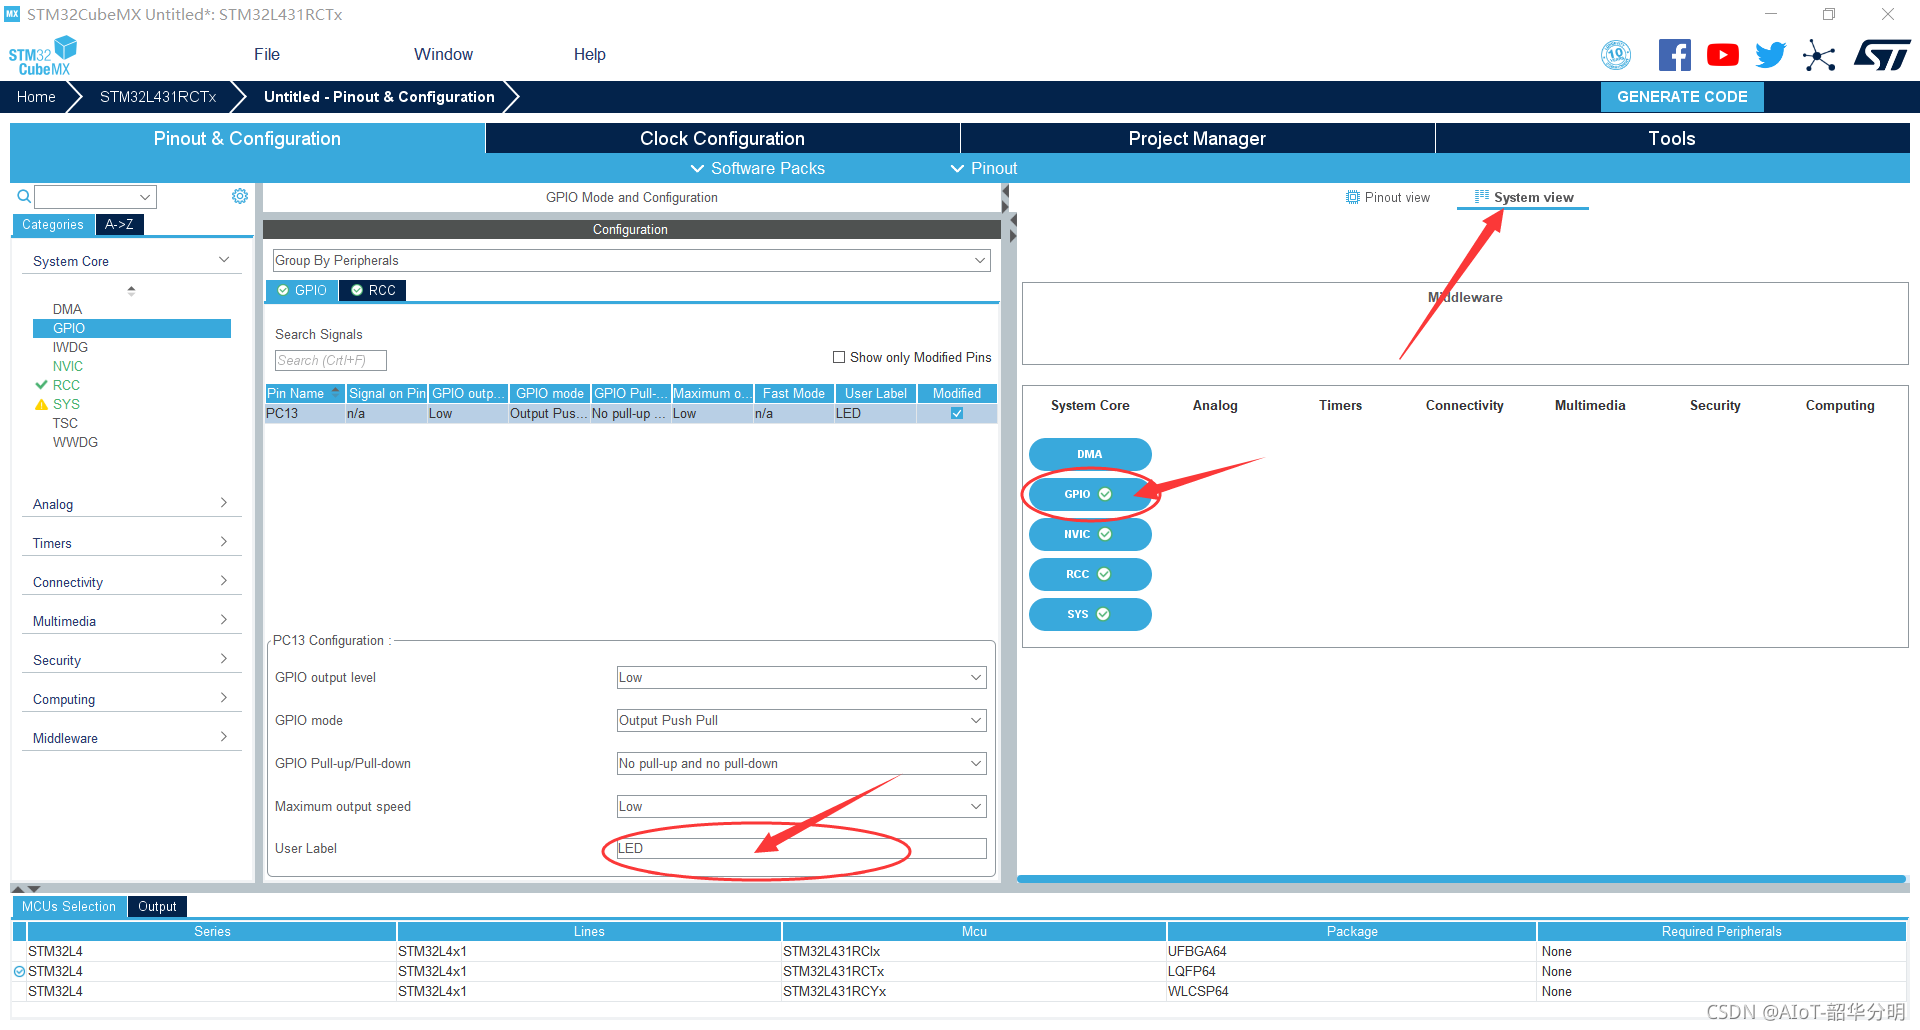Switch to the Output tab
Image resolution: width=1920 pixels, height=1030 pixels.
(157, 906)
